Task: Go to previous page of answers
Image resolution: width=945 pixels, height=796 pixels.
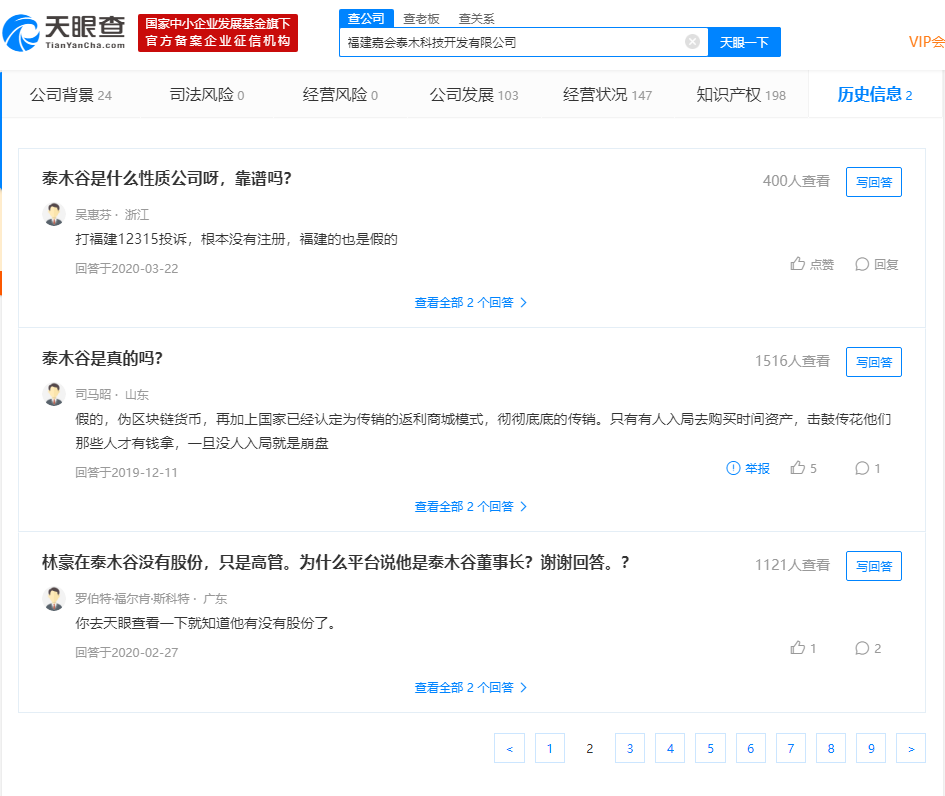Action: click(509, 748)
